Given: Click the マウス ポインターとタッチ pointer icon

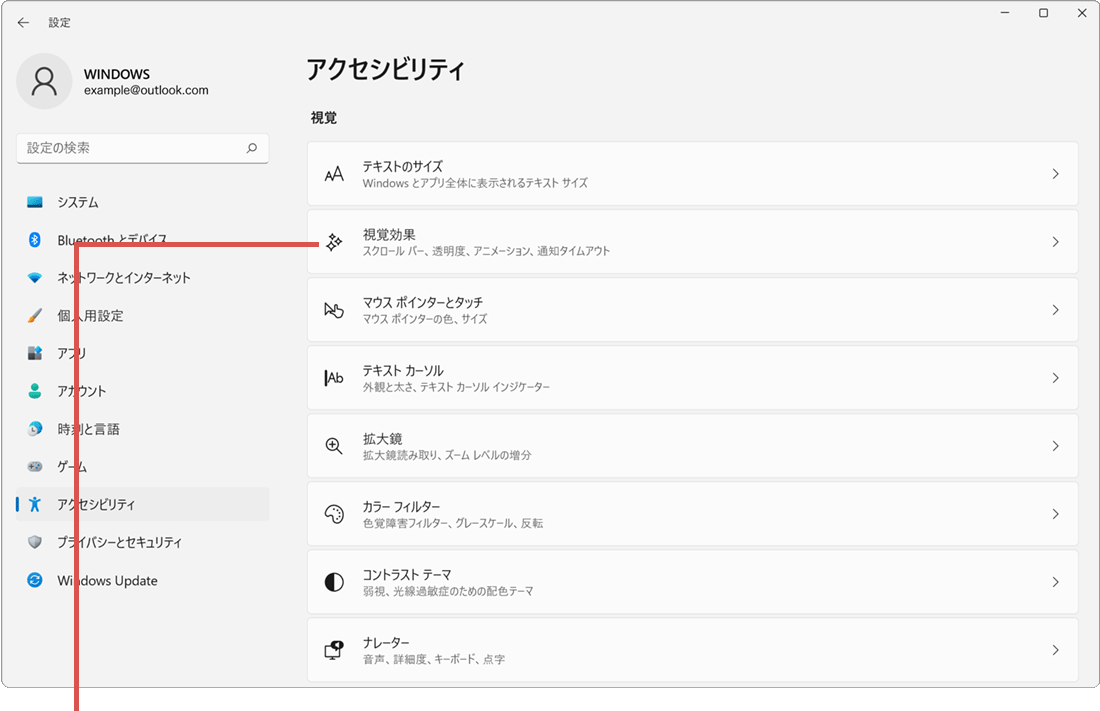Looking at the screenshot, I should (x=333, y=310).
